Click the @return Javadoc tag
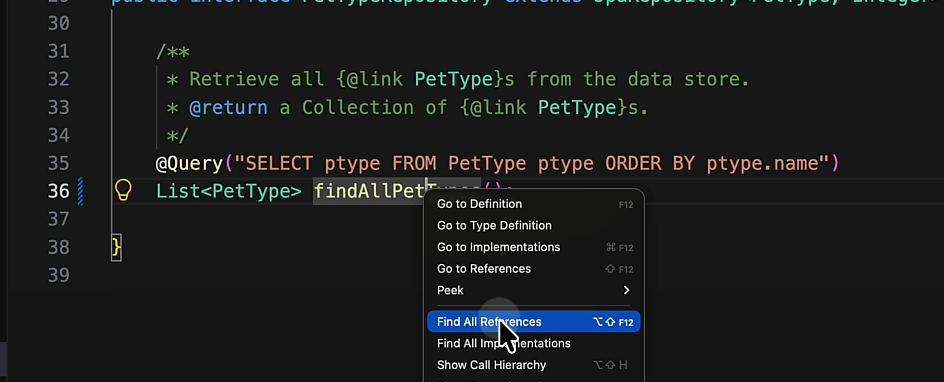This screenshot has height=382, width=944. click(228, 108)
